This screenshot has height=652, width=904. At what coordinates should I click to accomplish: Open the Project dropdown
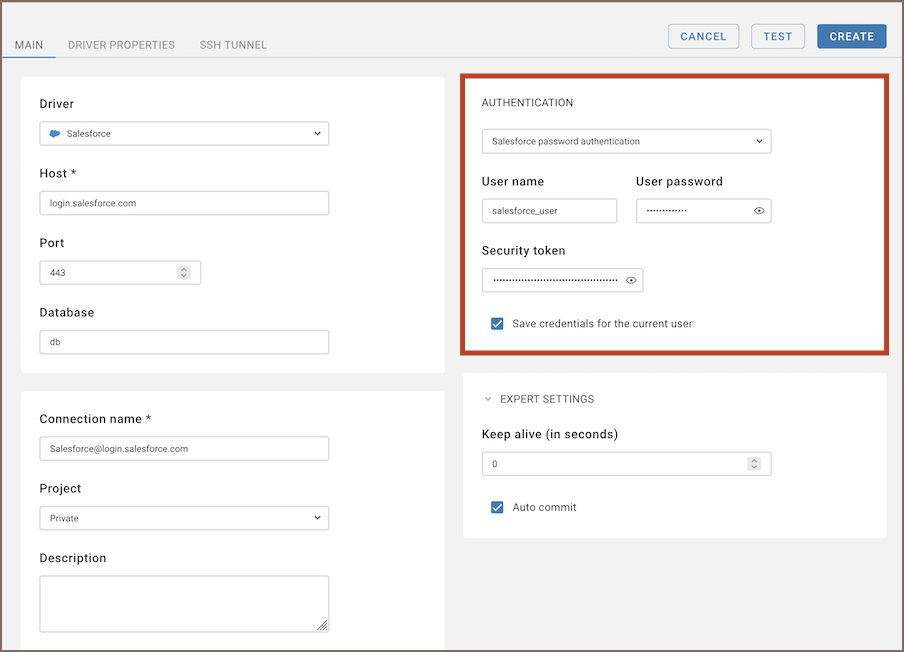pos(184,518)
